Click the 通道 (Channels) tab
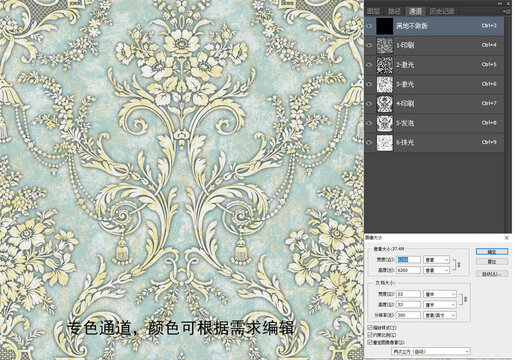 point(415,12)
